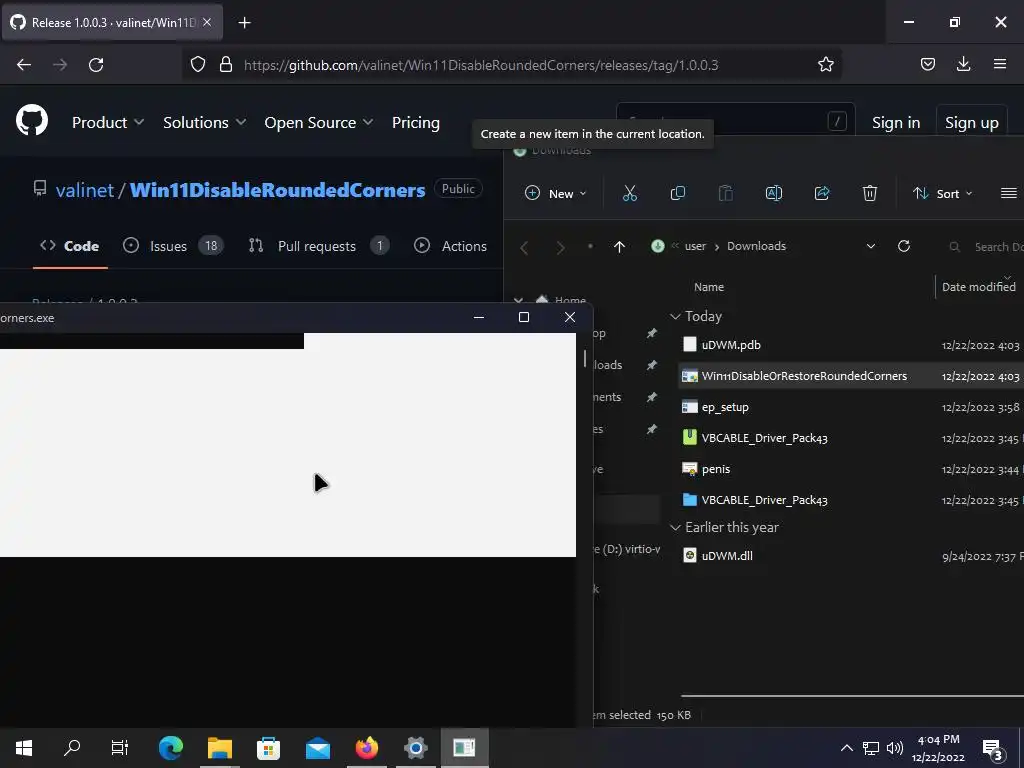Open the Windows Start menu

[24, 748]
